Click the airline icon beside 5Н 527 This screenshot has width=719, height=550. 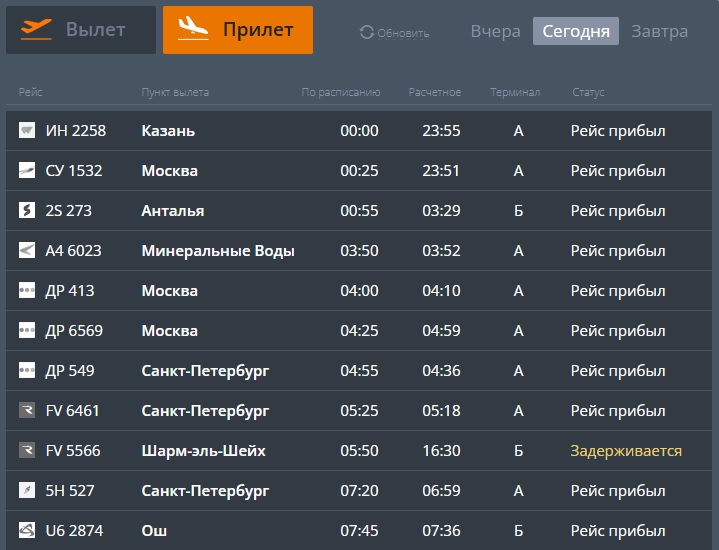pos(27,491)
